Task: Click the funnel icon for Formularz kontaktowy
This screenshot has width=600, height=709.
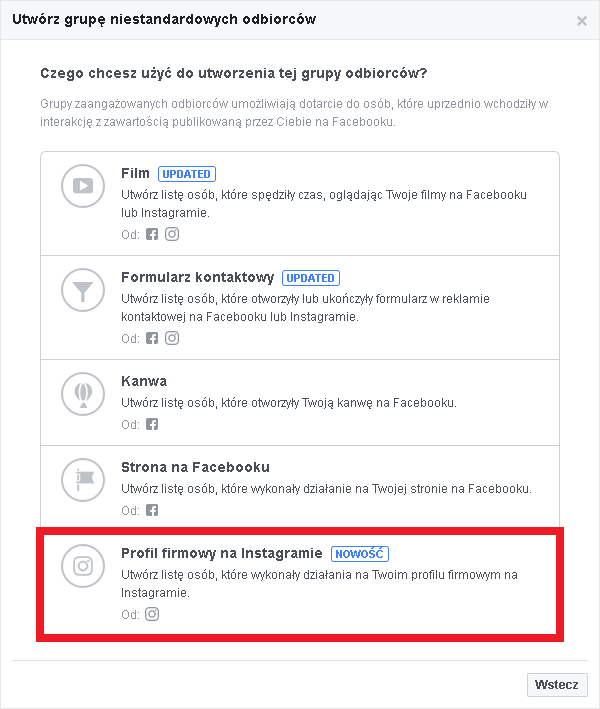Action: coord(83,290)
